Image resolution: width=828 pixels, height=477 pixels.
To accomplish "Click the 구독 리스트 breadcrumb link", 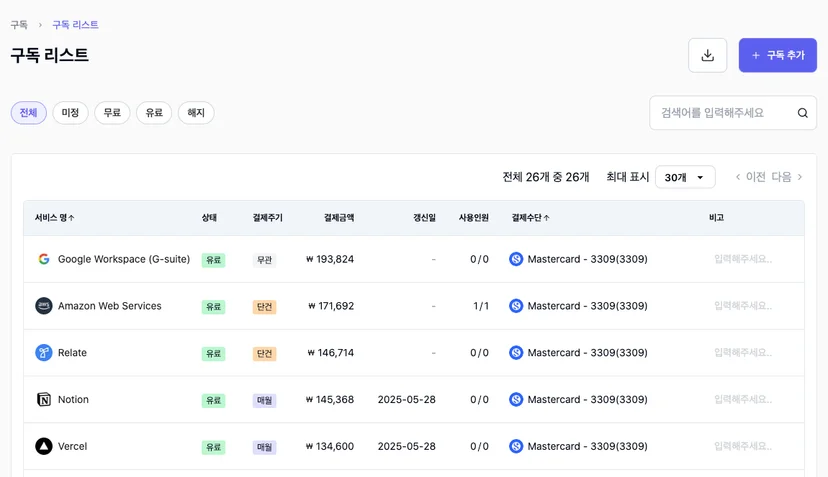I will tap(76, 25).
